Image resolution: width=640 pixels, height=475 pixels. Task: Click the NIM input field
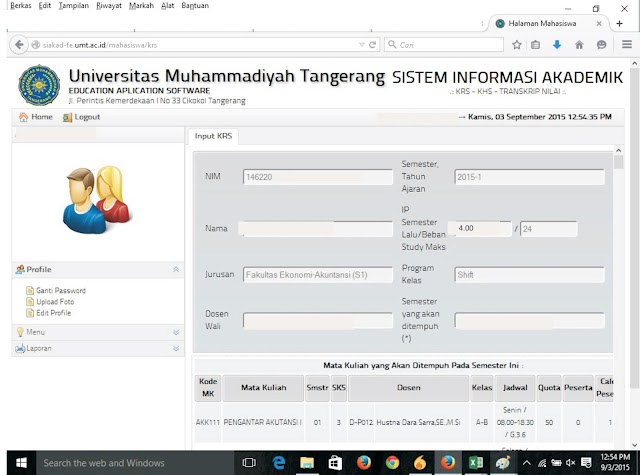point(318,177)
